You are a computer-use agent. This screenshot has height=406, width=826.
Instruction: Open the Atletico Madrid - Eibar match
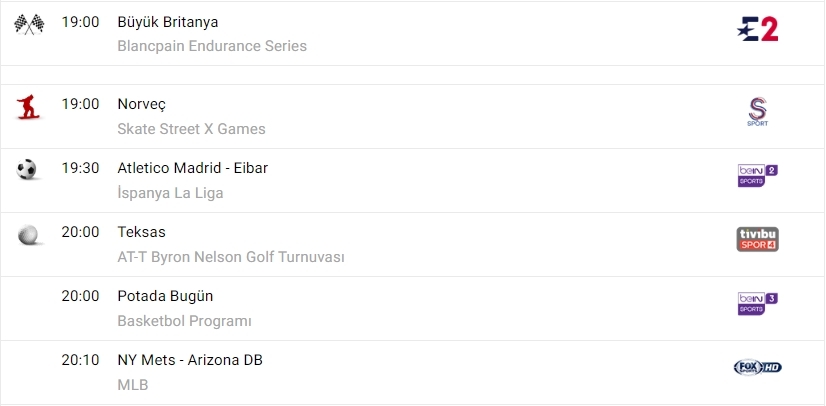coord(193,168)
